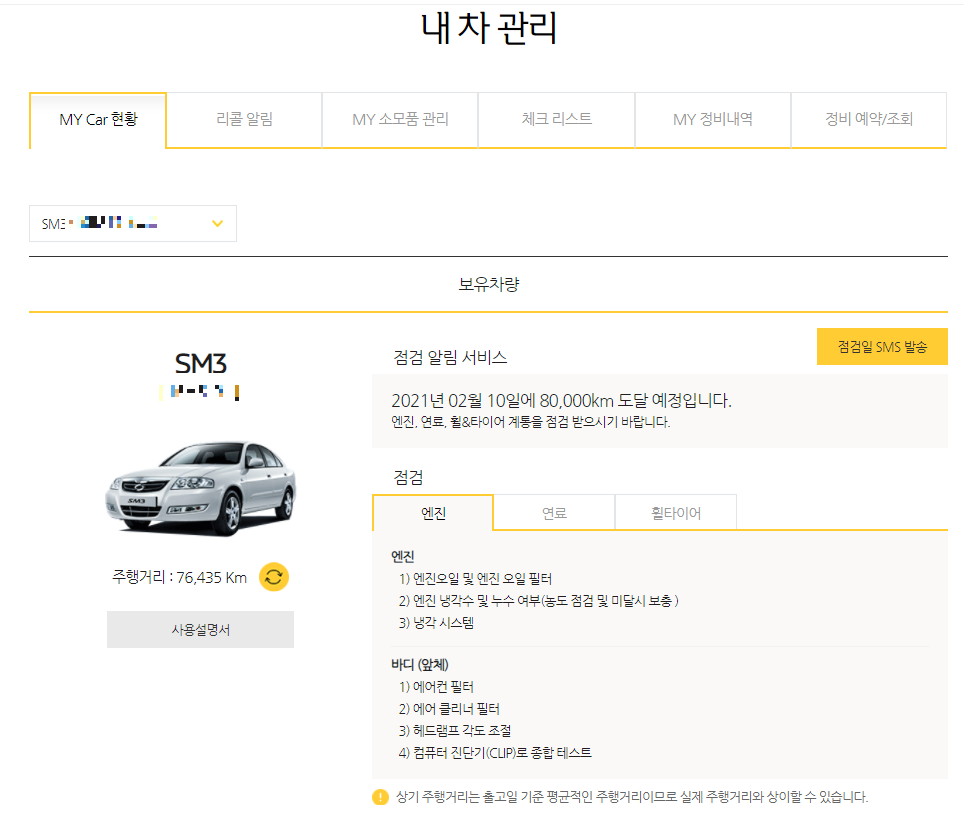Open the 사용설명서 manual button
This screenshot has width=964, height=816.
point(200,630)
